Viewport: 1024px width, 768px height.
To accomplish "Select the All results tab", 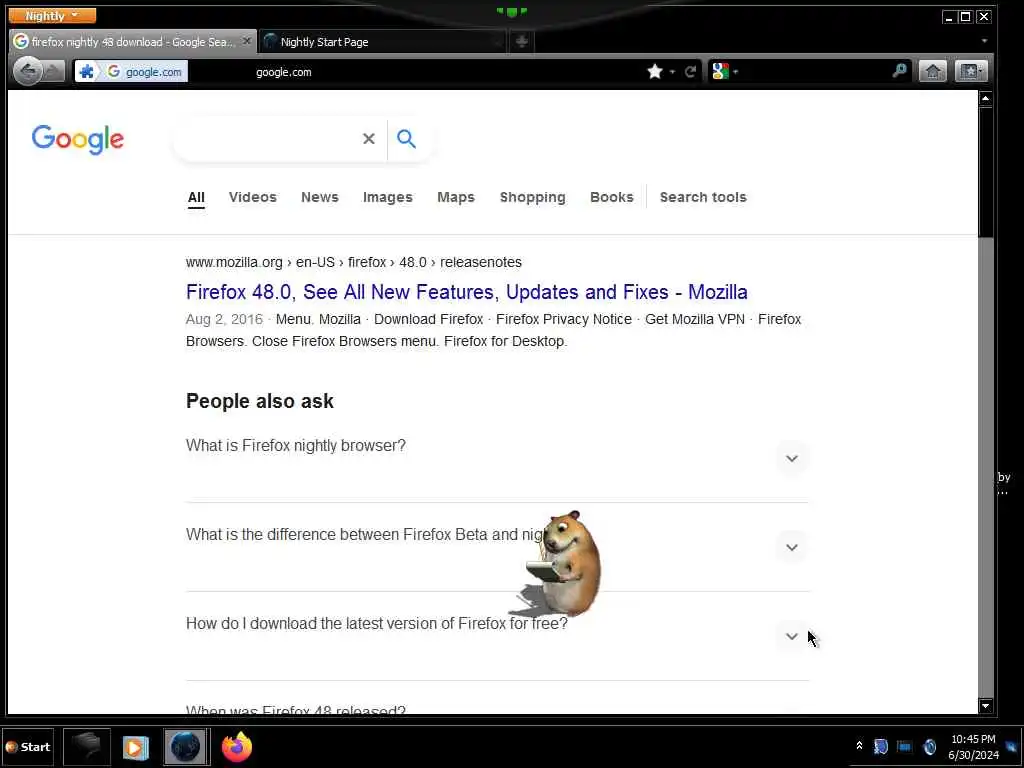I will tap(196, 197).
